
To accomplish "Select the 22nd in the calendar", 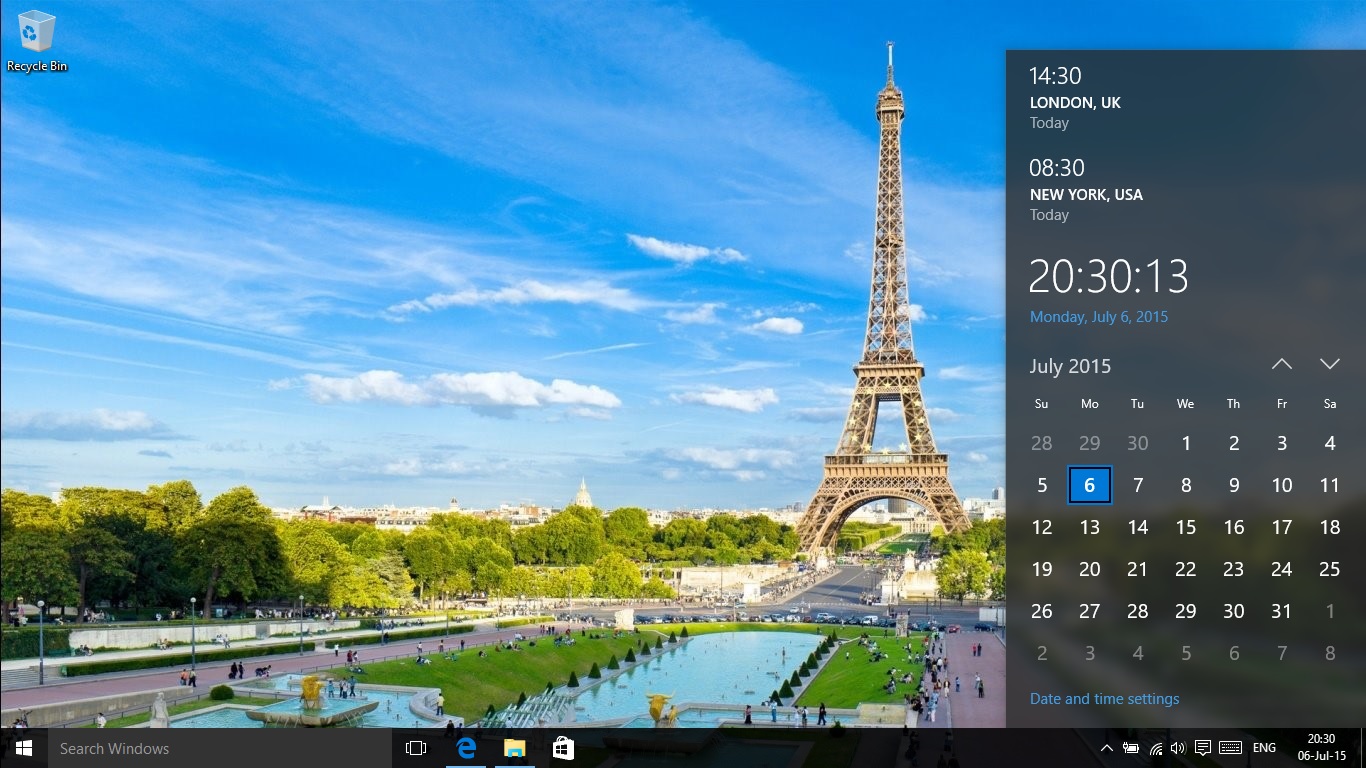I will (1186, 570).
